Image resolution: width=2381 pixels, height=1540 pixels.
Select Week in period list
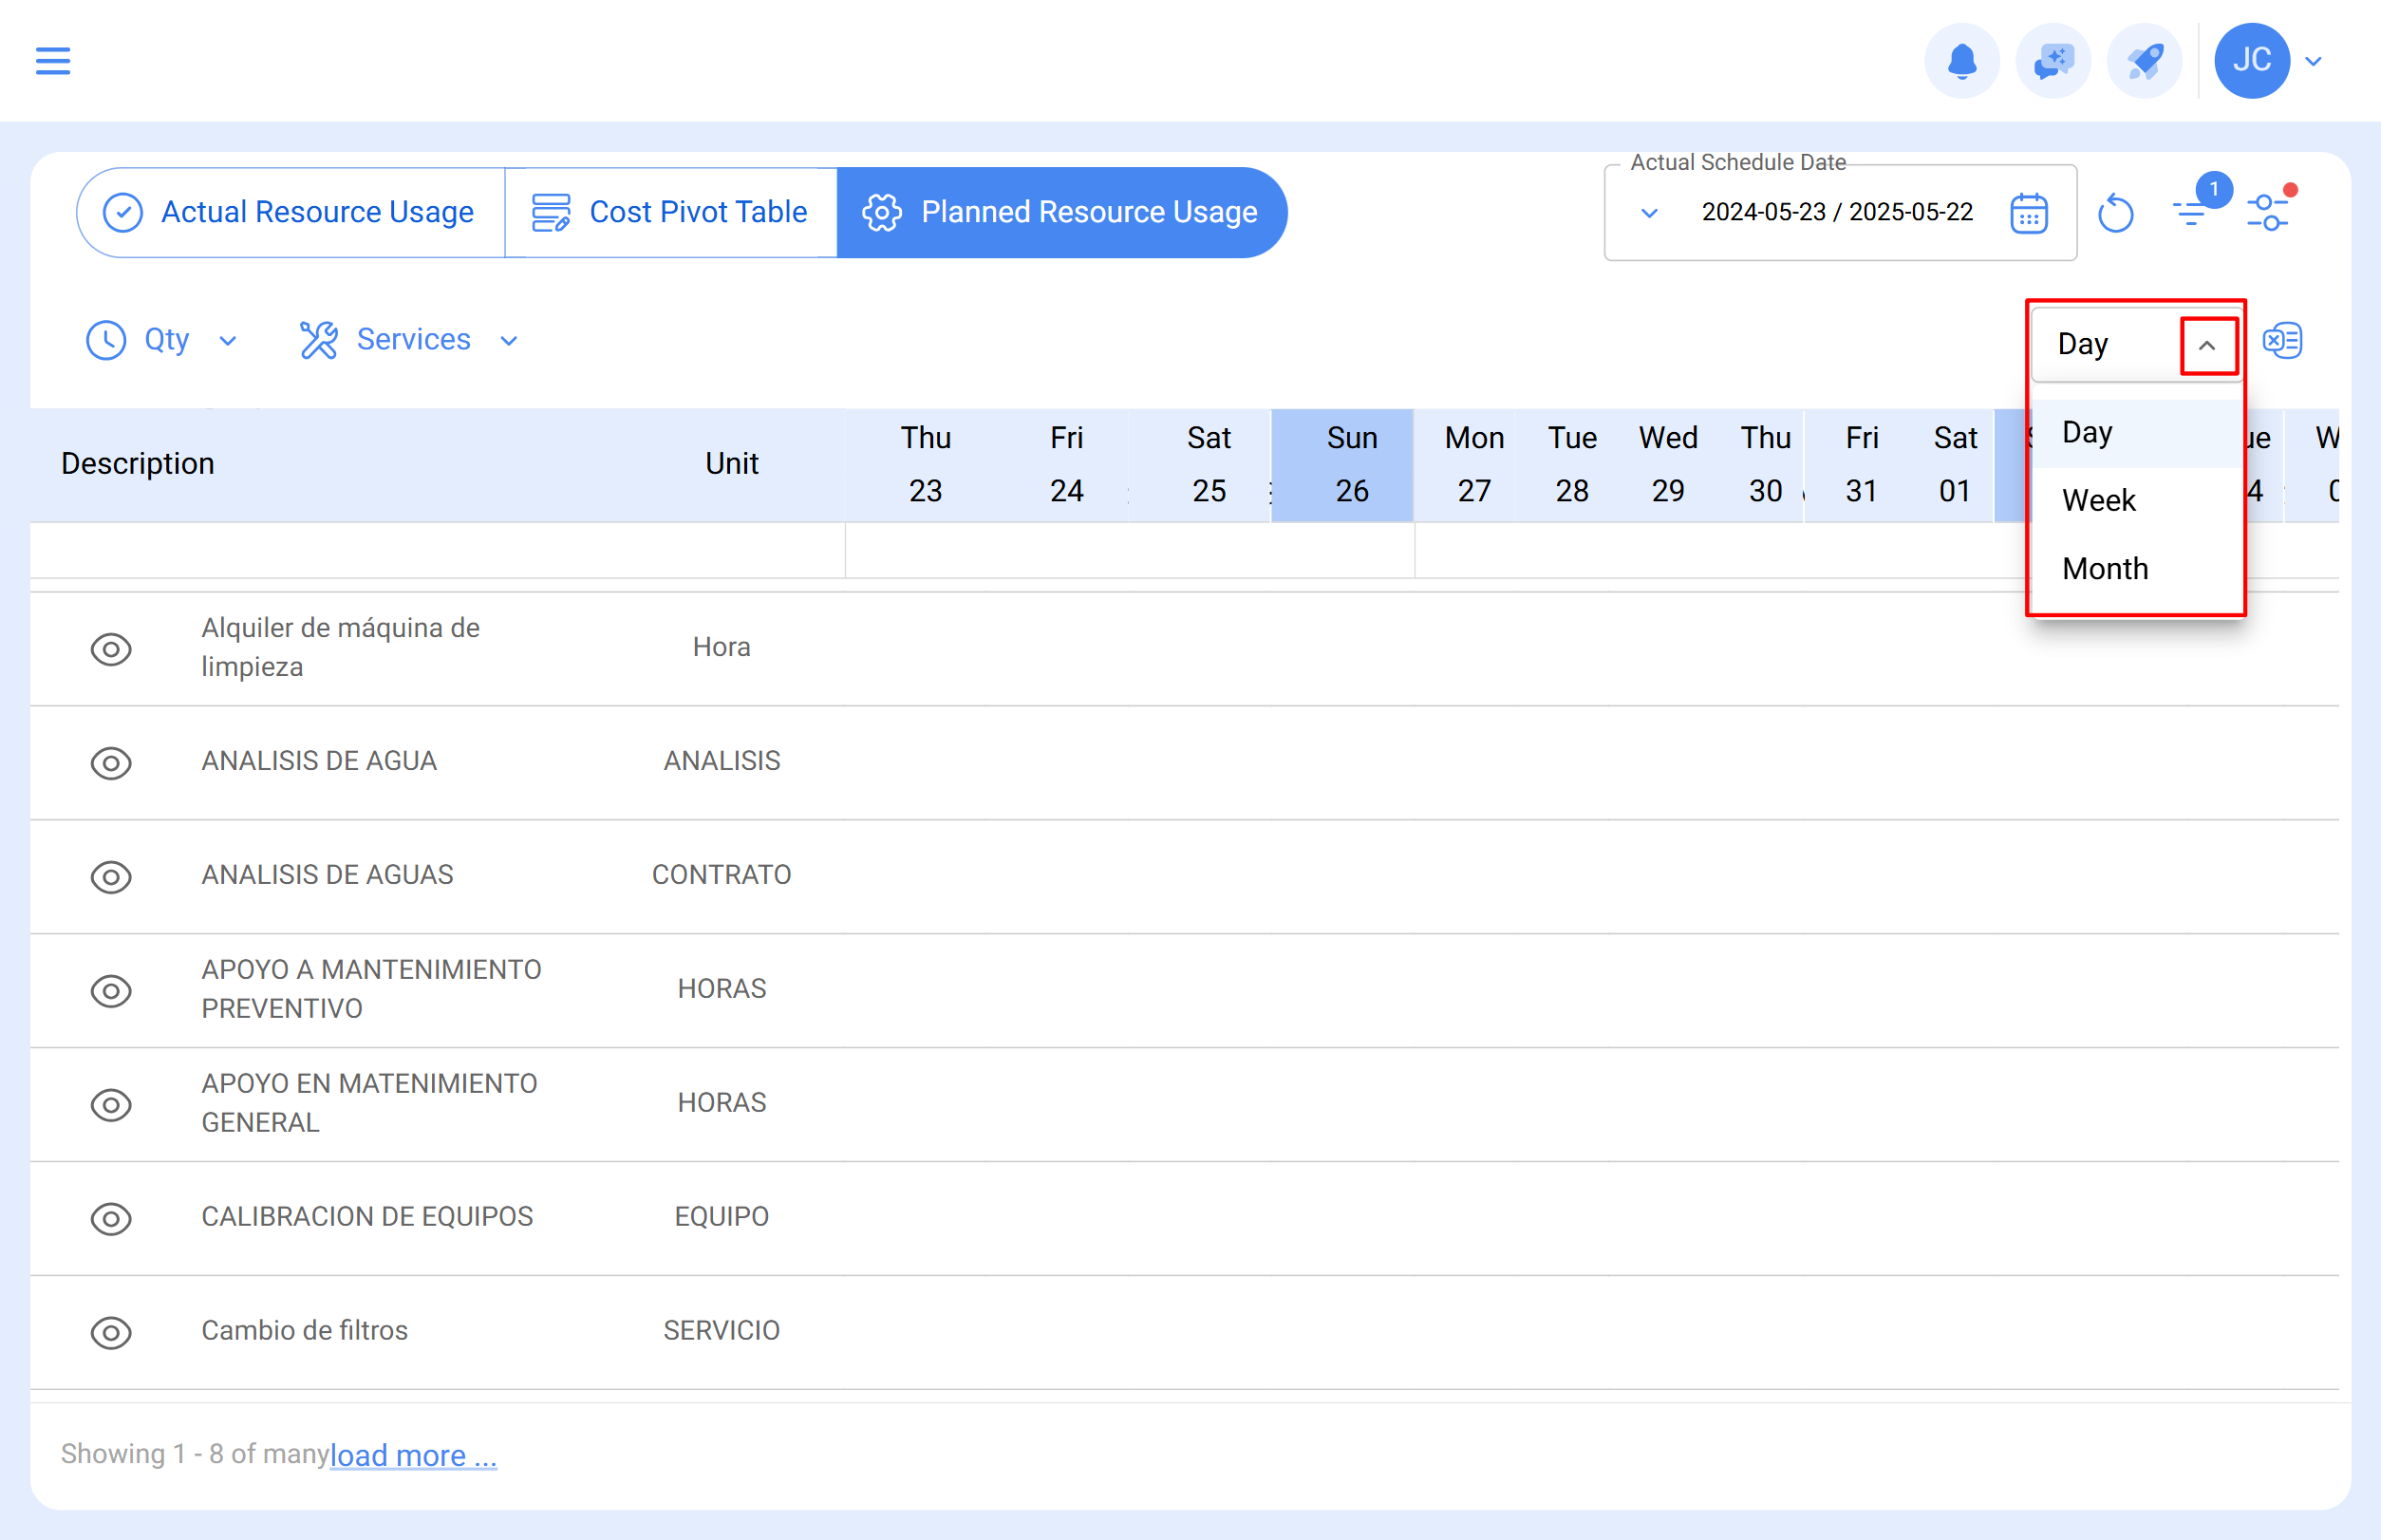tap(2136, 500)
